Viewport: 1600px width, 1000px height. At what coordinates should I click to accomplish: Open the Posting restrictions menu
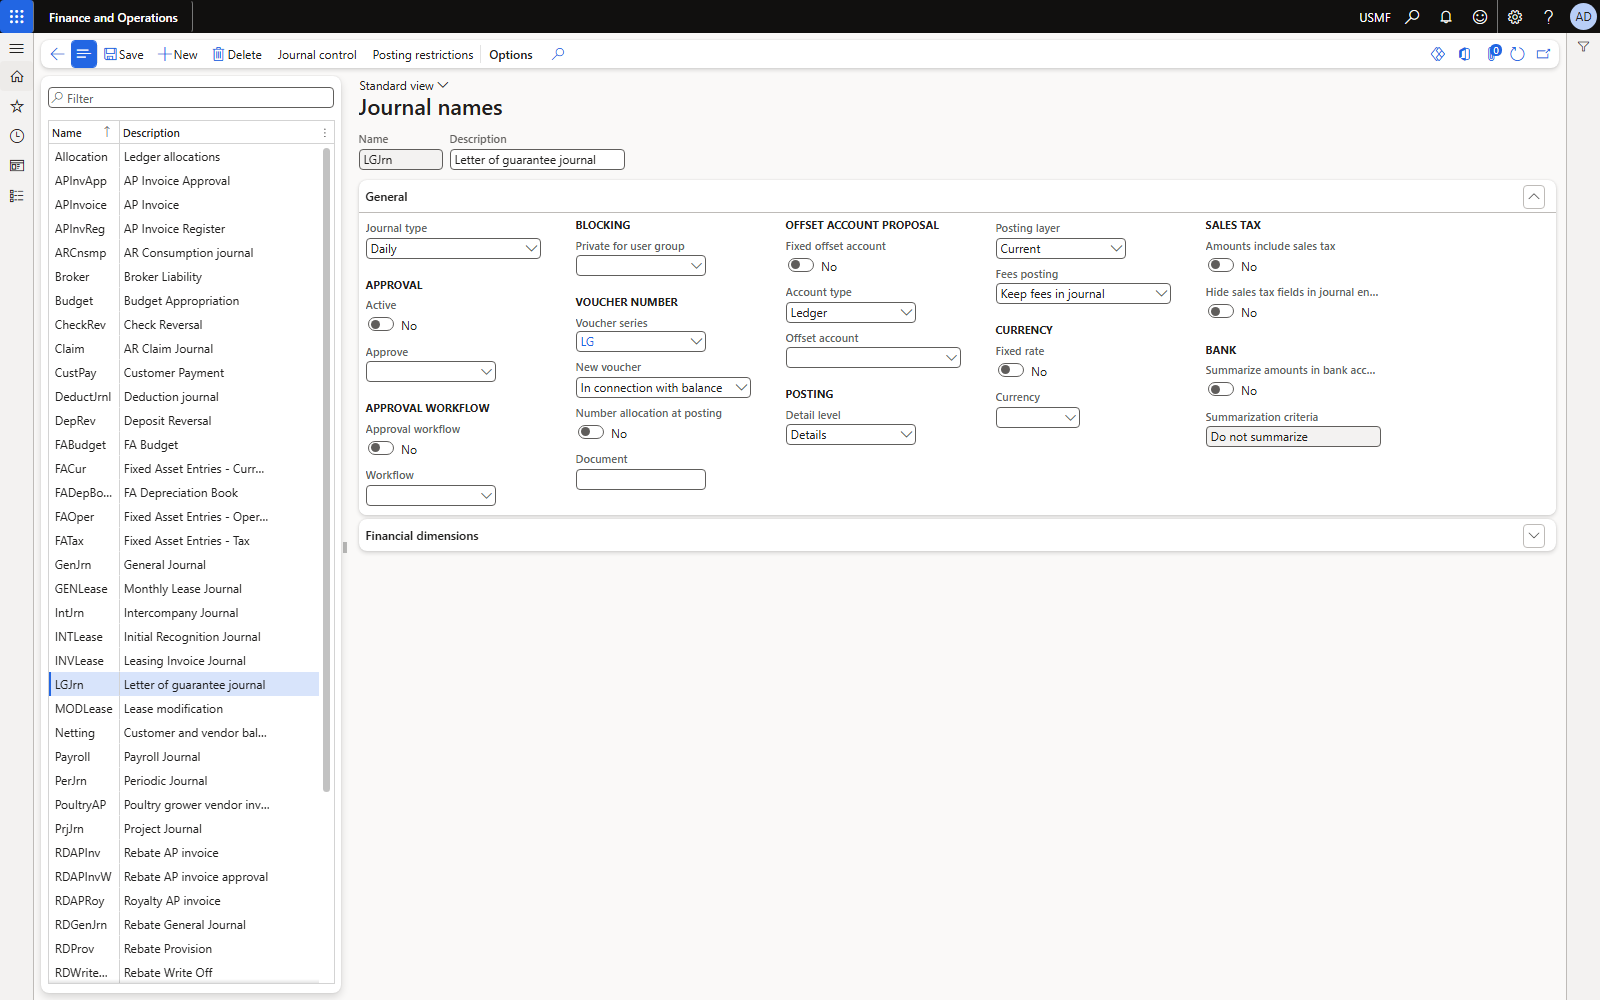point(423,55)
